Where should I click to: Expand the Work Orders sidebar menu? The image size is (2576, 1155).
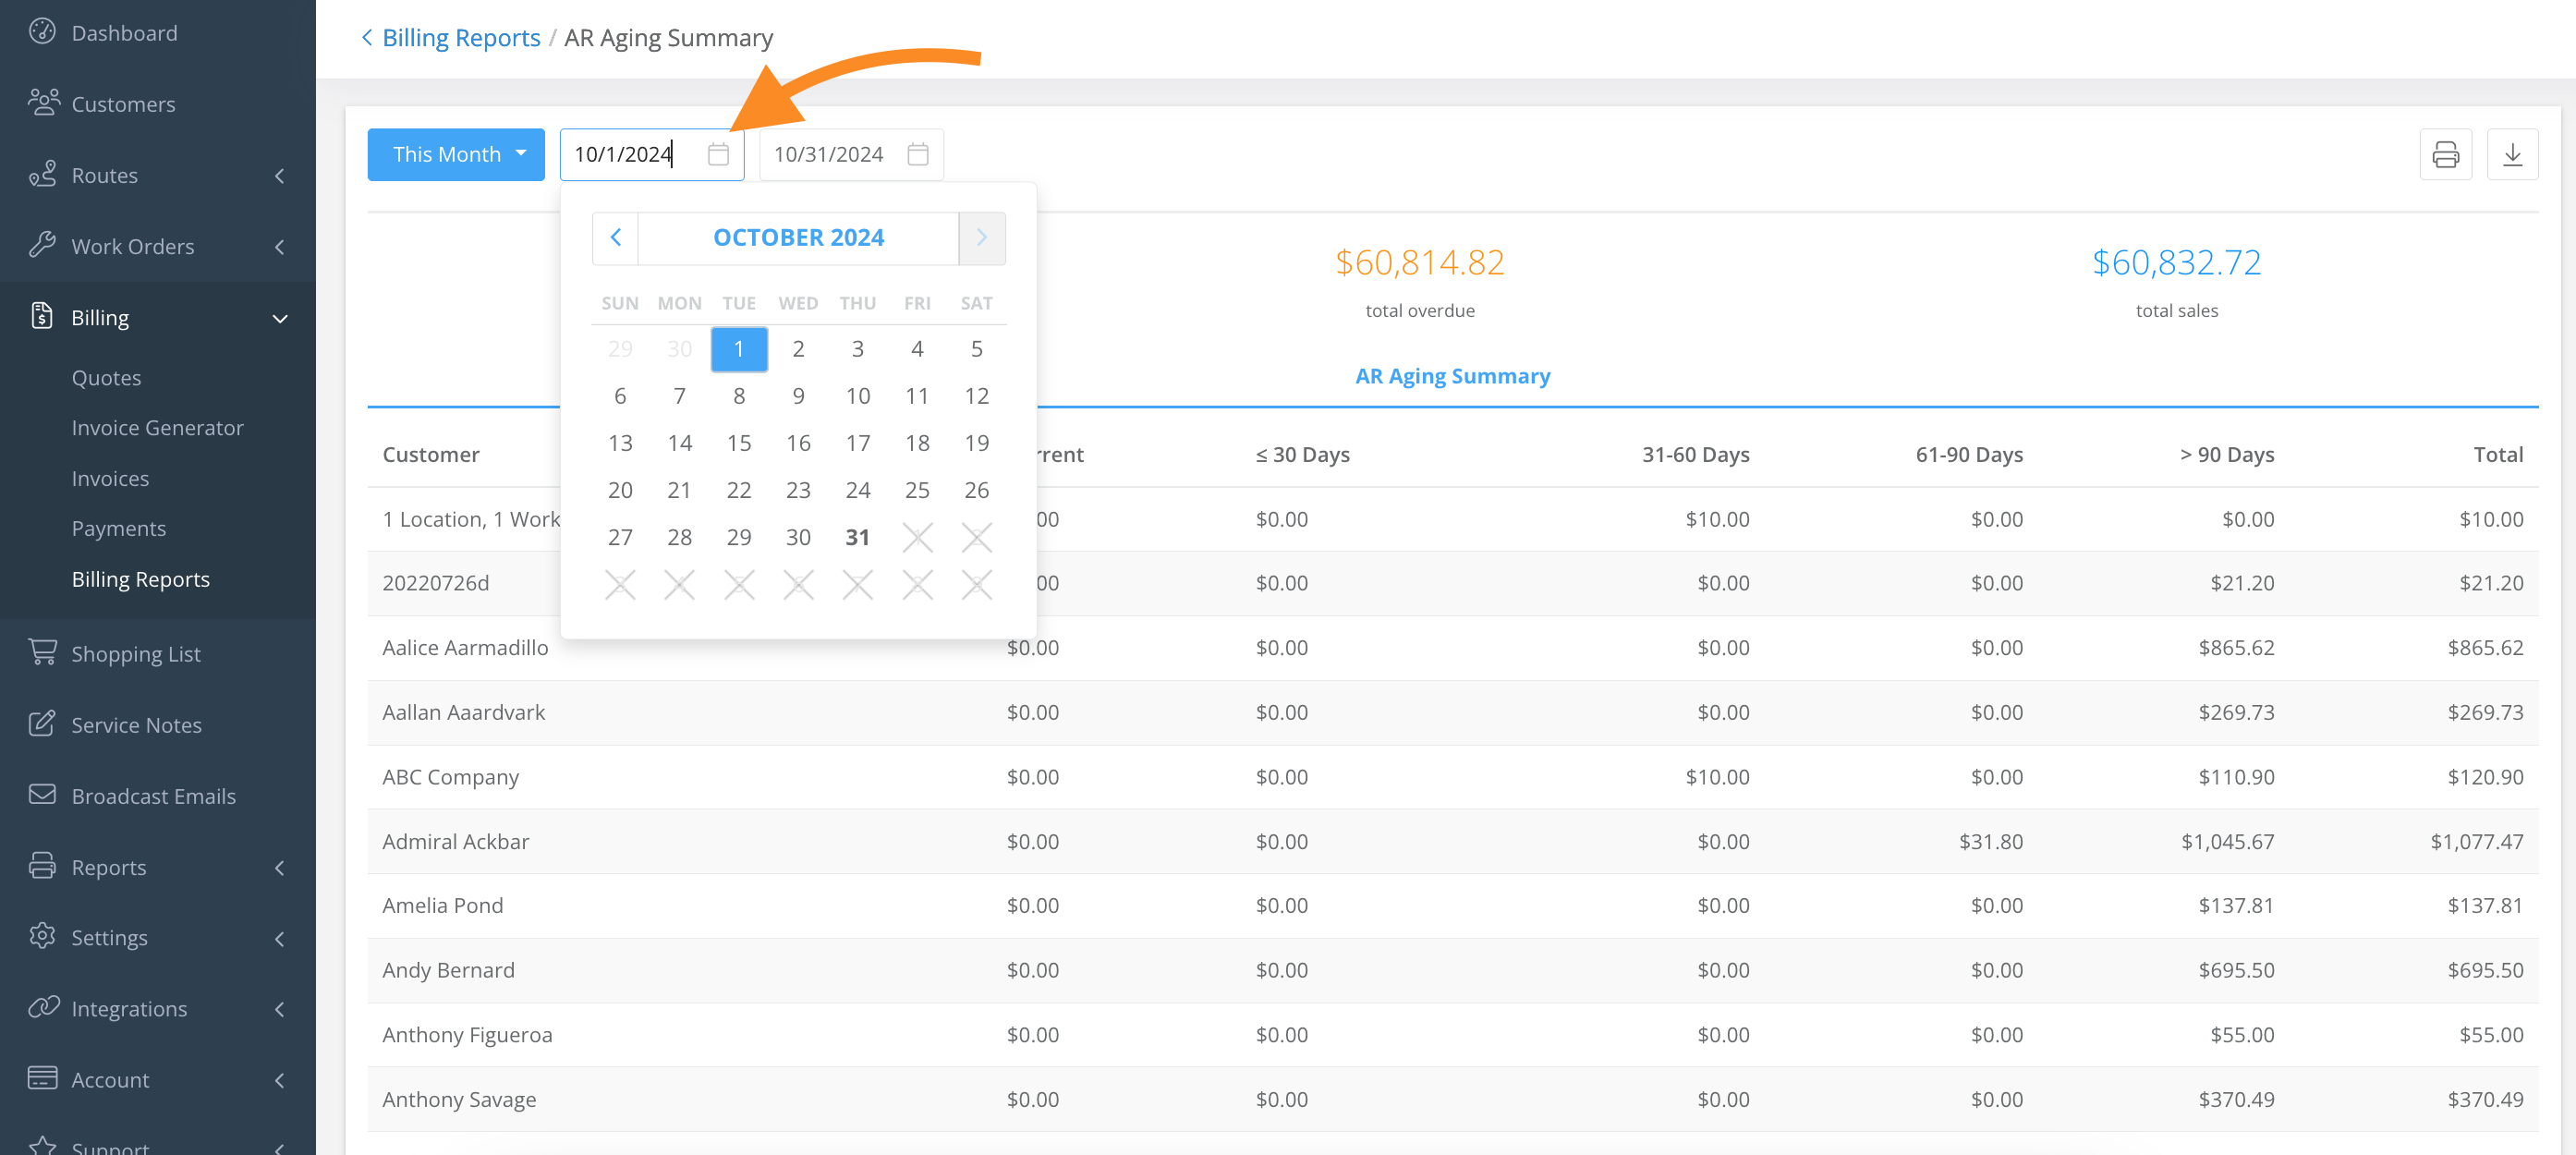[x=280, y=246]
